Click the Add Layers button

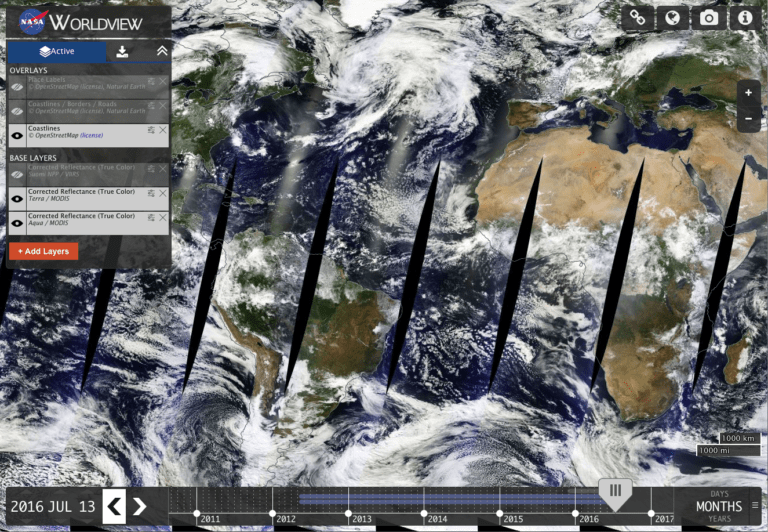click(x=43, y=251)
